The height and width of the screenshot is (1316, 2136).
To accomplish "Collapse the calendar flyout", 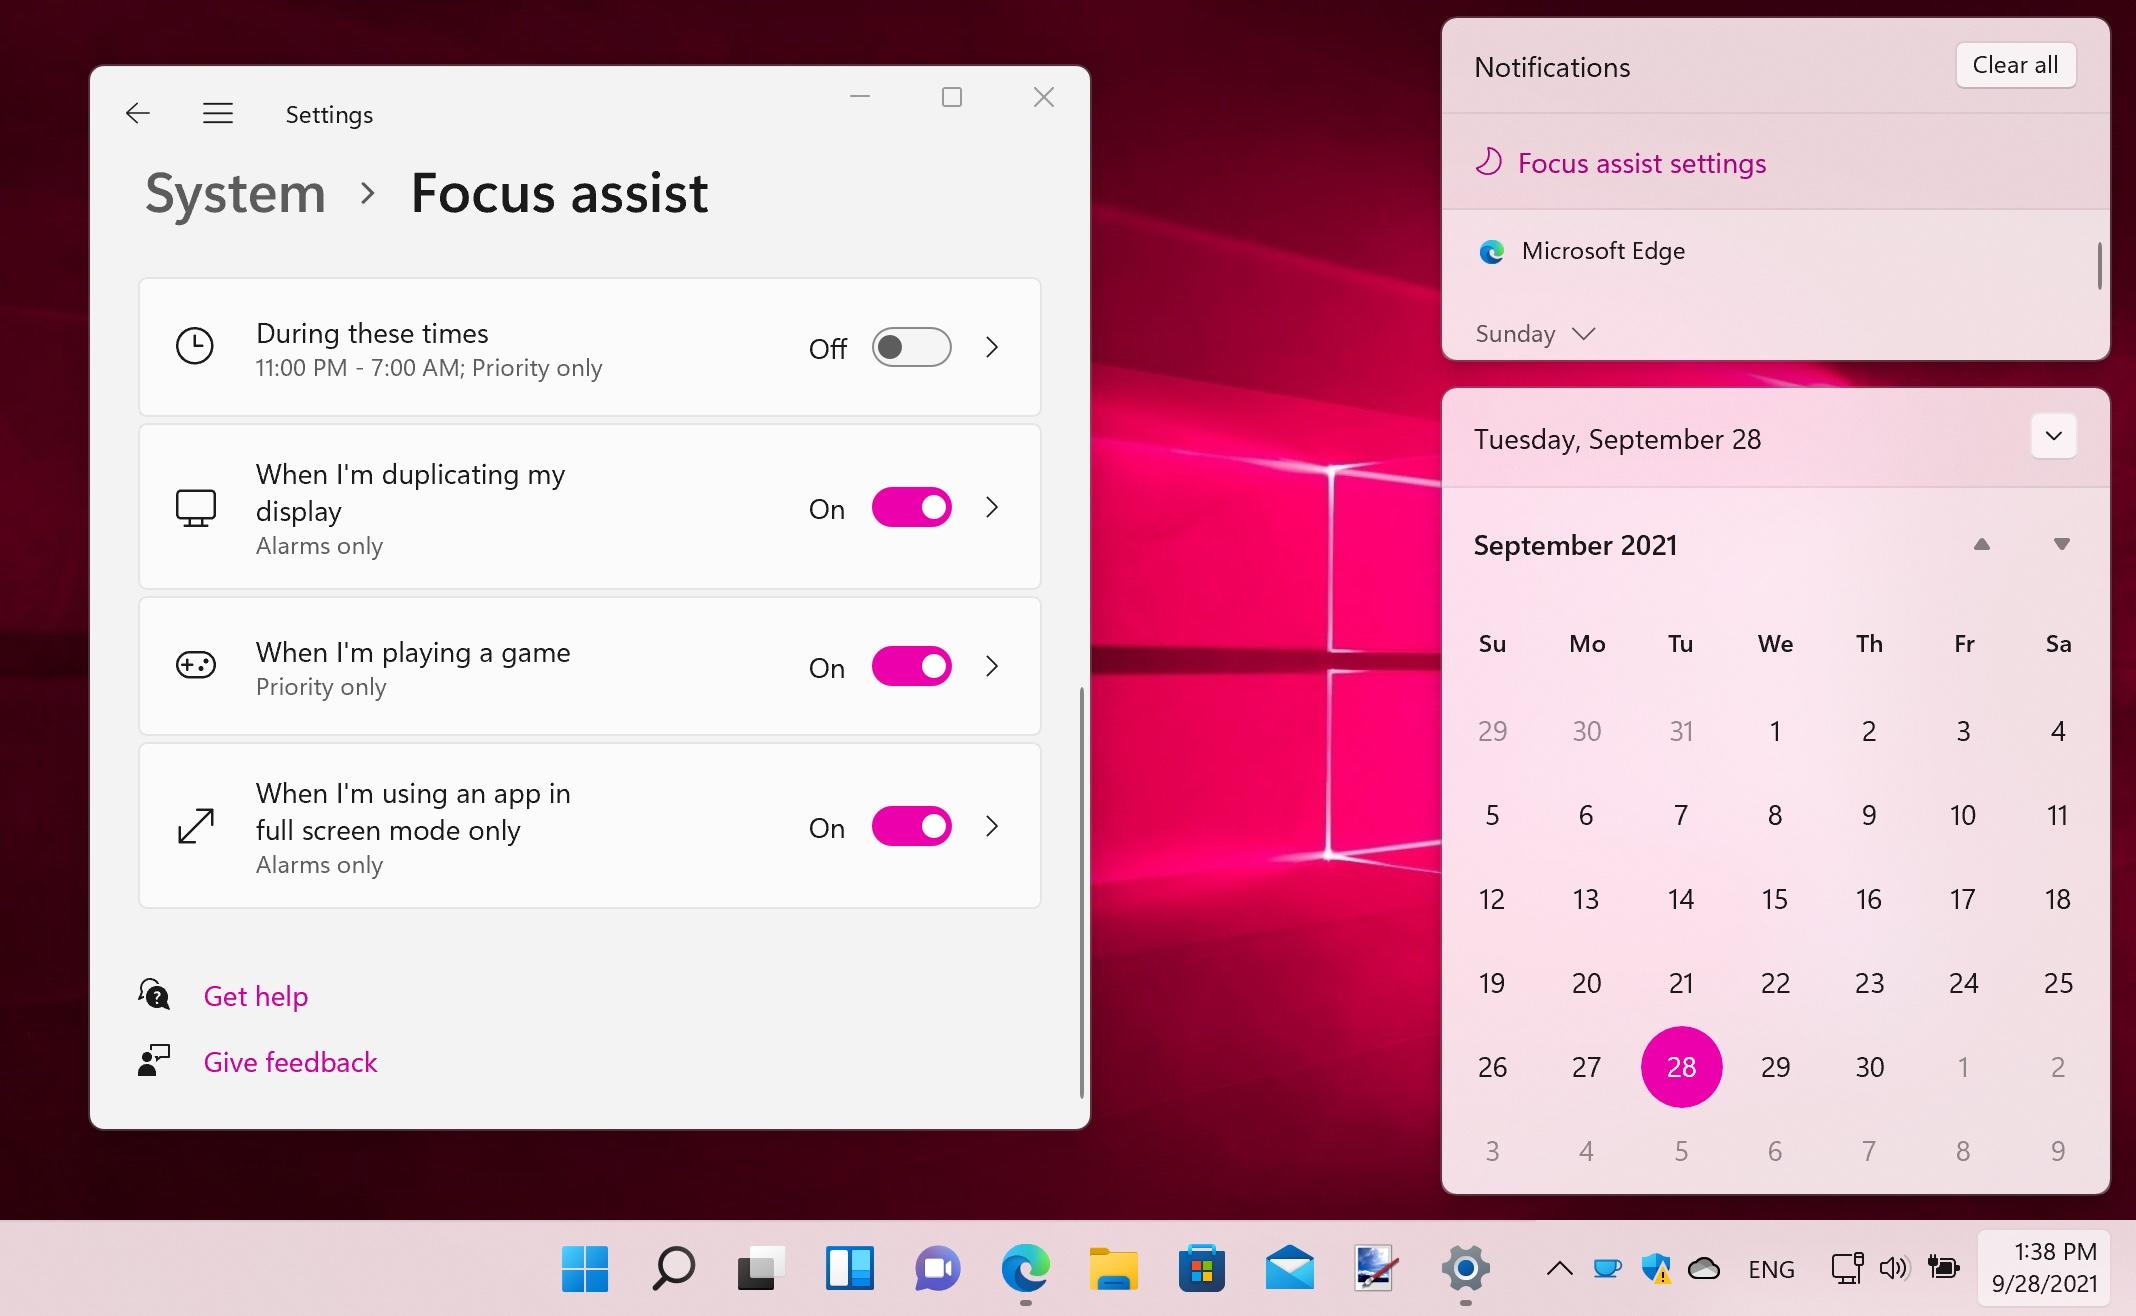I will tap(2053, 436).
